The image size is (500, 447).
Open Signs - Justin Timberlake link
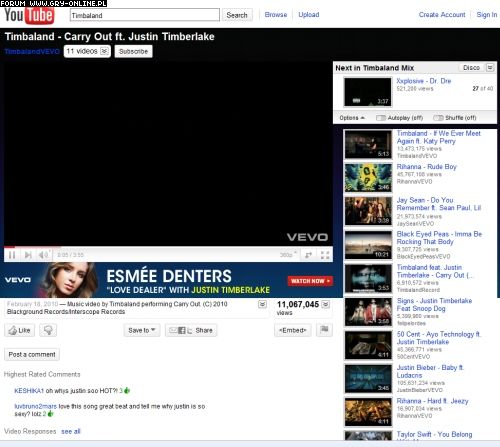[434, 305]
